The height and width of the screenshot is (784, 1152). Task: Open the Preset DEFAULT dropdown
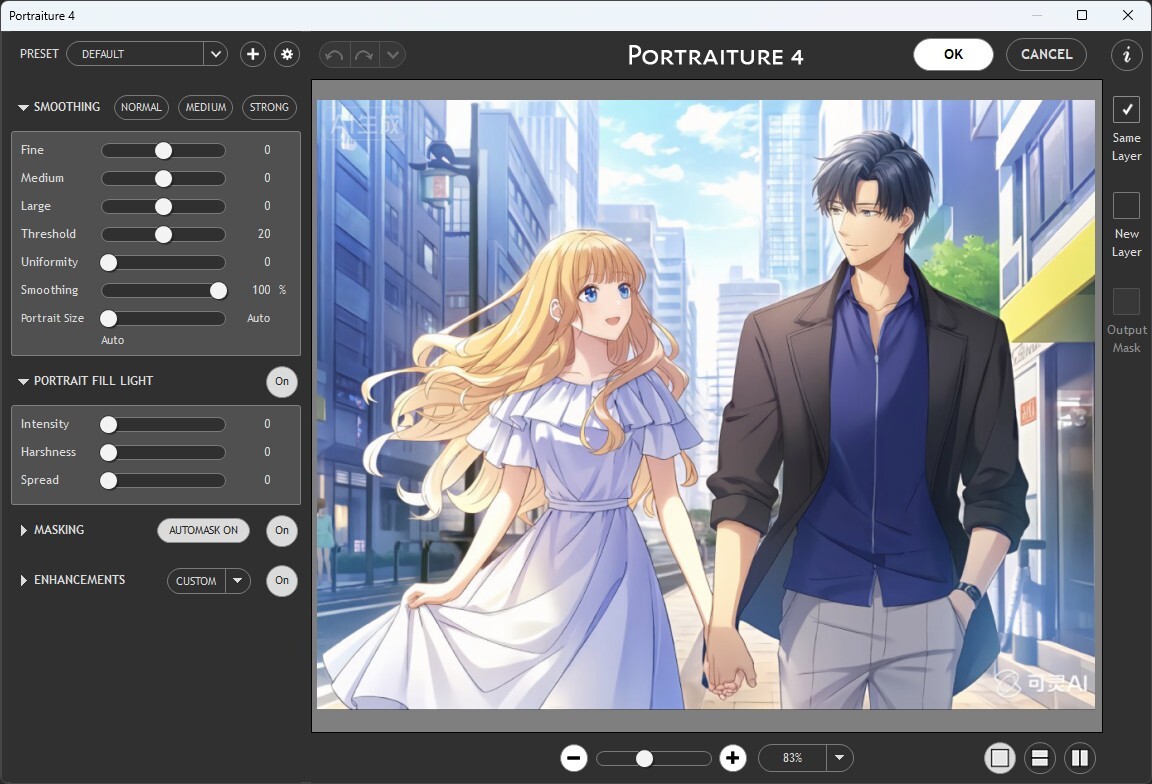pos(216,54)
